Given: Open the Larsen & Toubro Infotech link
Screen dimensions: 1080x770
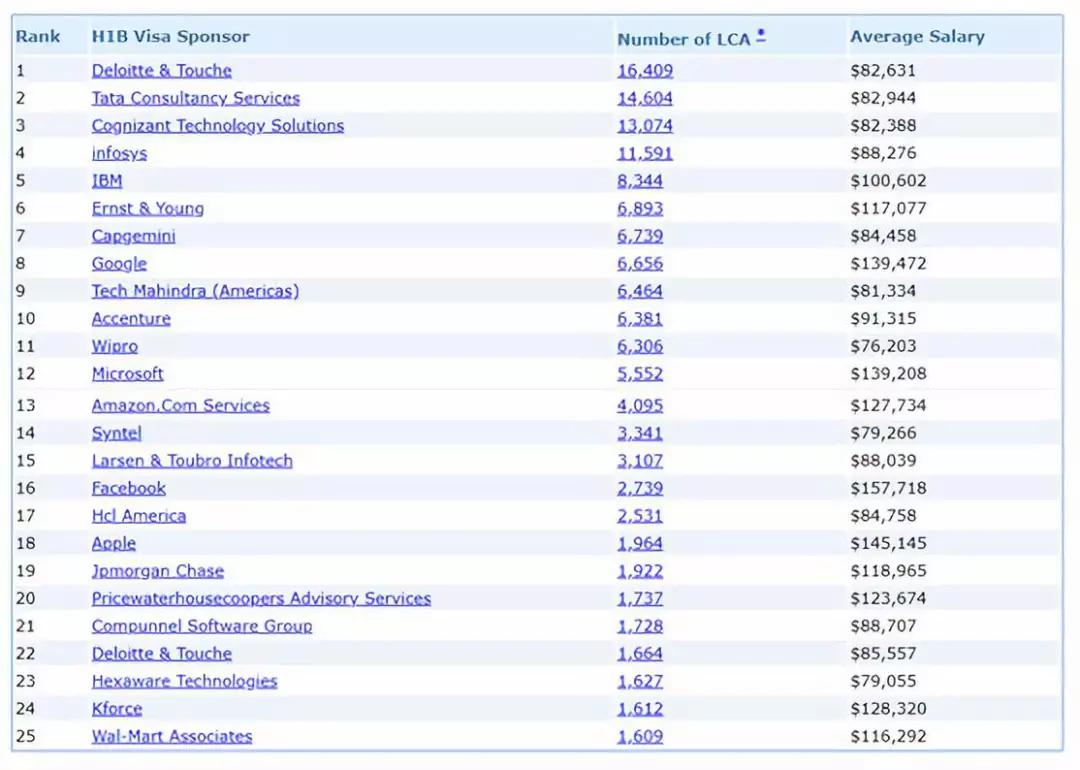Looking at the screenshot, I should [192, 461].
